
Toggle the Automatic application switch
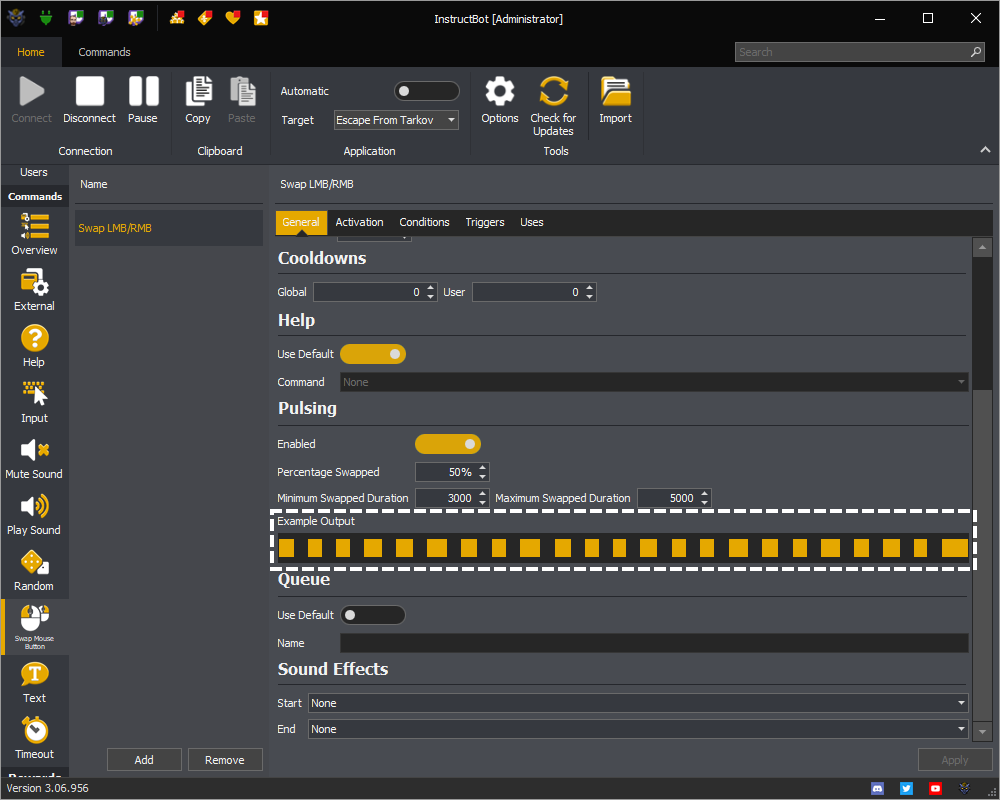click(x=426, y=91)
